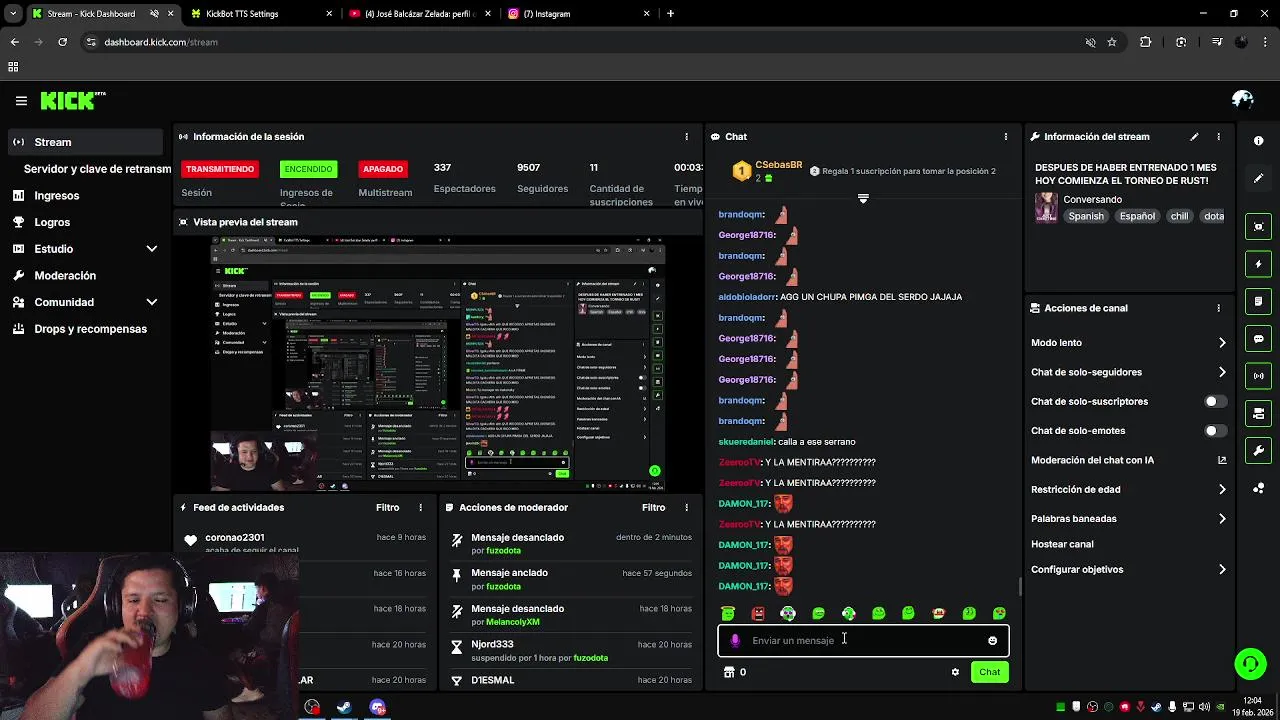Open Acciones de moderador three-dot menu

pyautogui.click(x=686, y=508)
